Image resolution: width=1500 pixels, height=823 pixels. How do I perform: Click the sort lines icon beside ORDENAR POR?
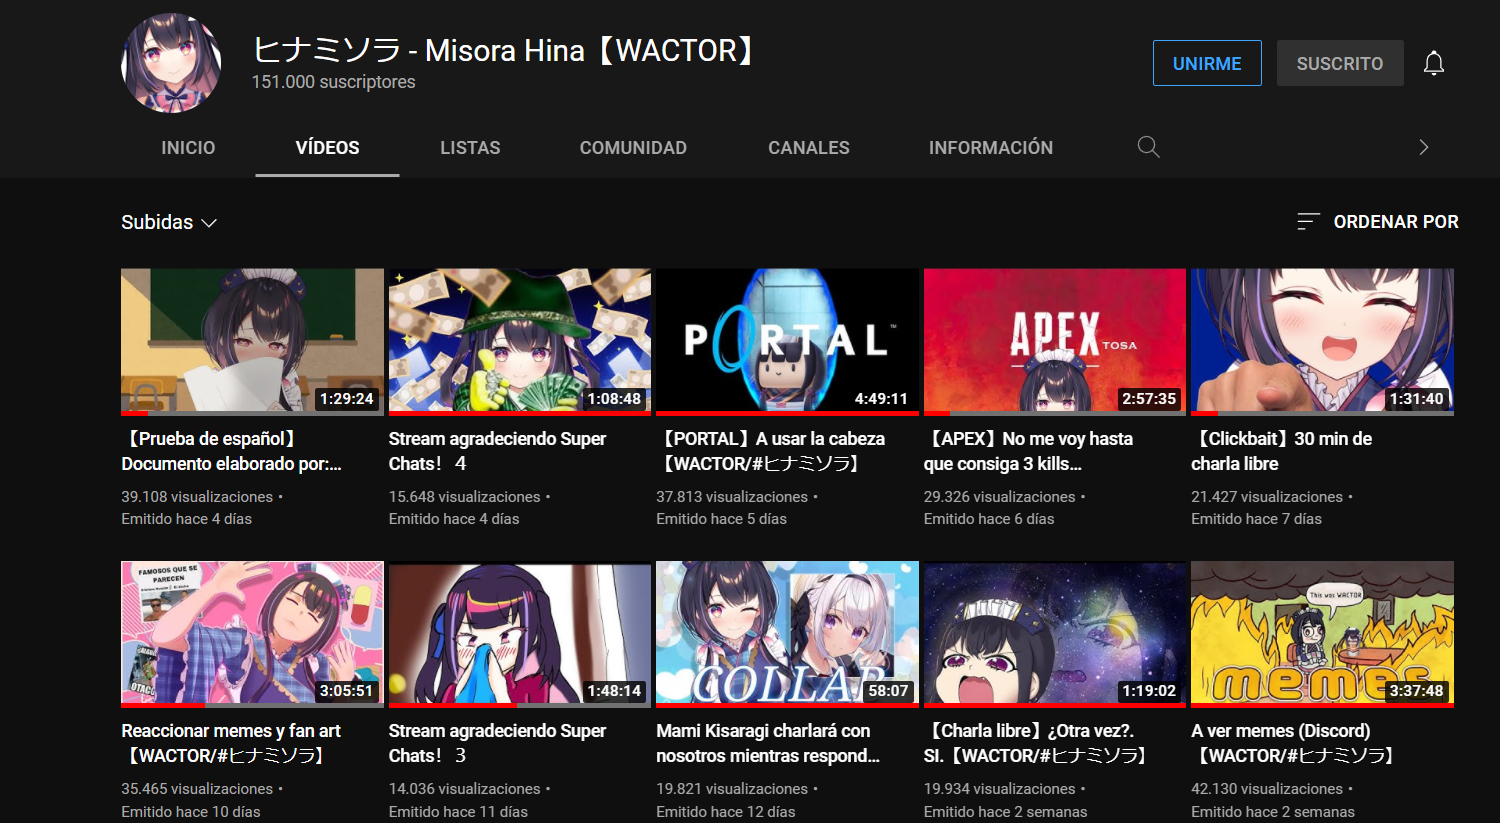pyautogui.click(x=1308, y=222)
